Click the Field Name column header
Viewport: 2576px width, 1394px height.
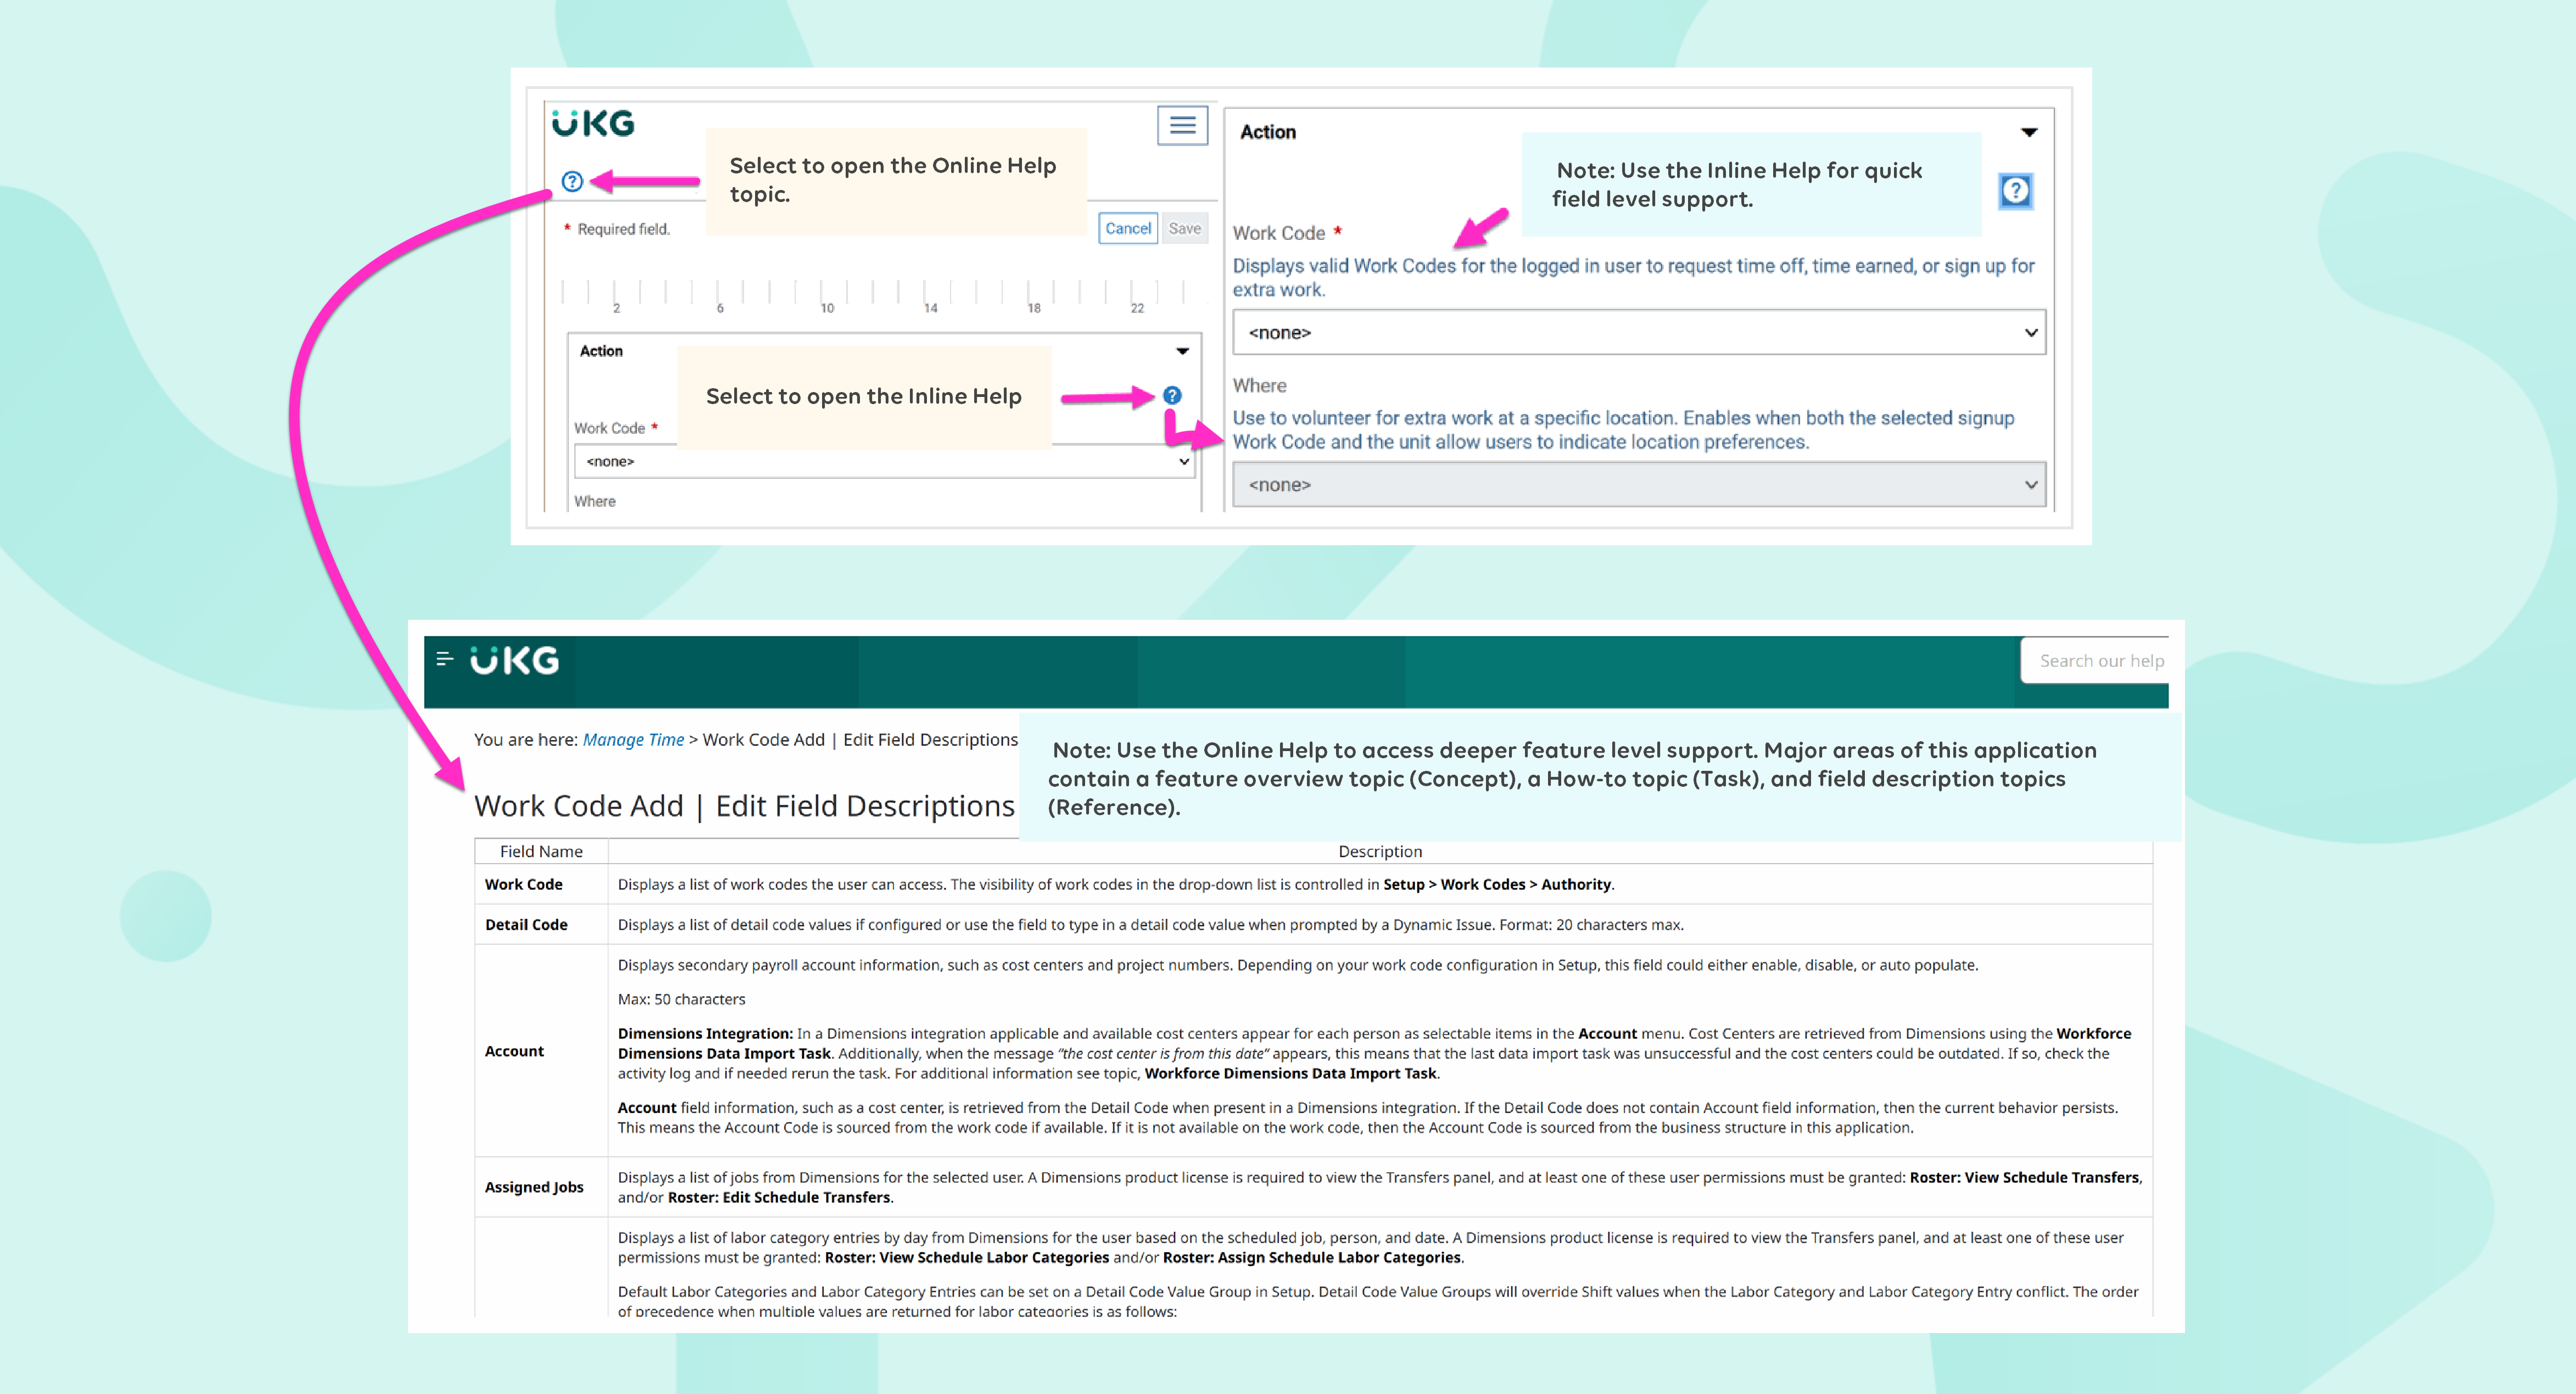pyautogui.click(x=541, y=851)
